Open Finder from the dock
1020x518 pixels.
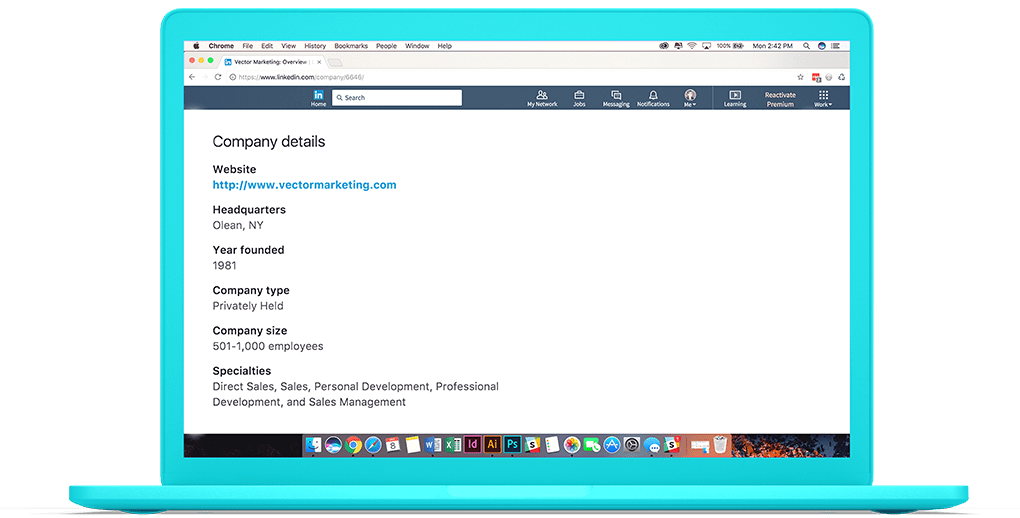pyautogui.click(x=314, y=444)
